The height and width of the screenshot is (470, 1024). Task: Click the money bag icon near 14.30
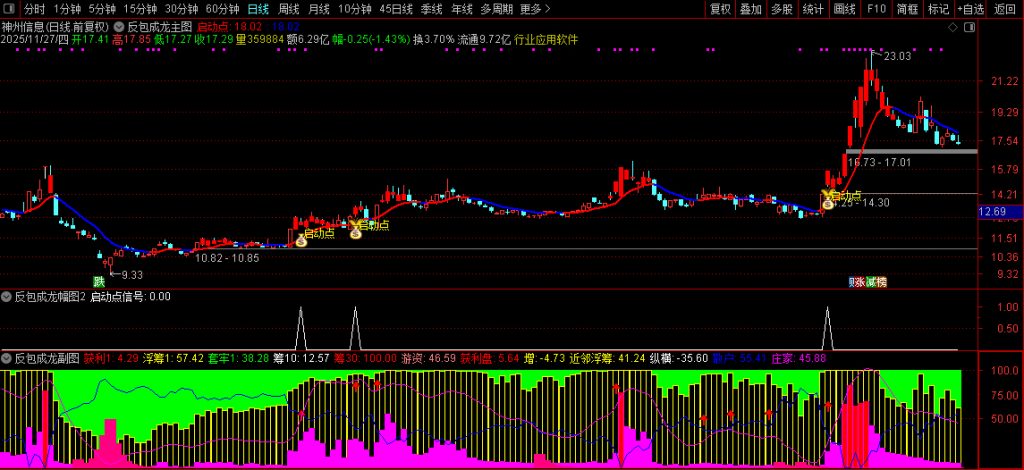(828, 203)
